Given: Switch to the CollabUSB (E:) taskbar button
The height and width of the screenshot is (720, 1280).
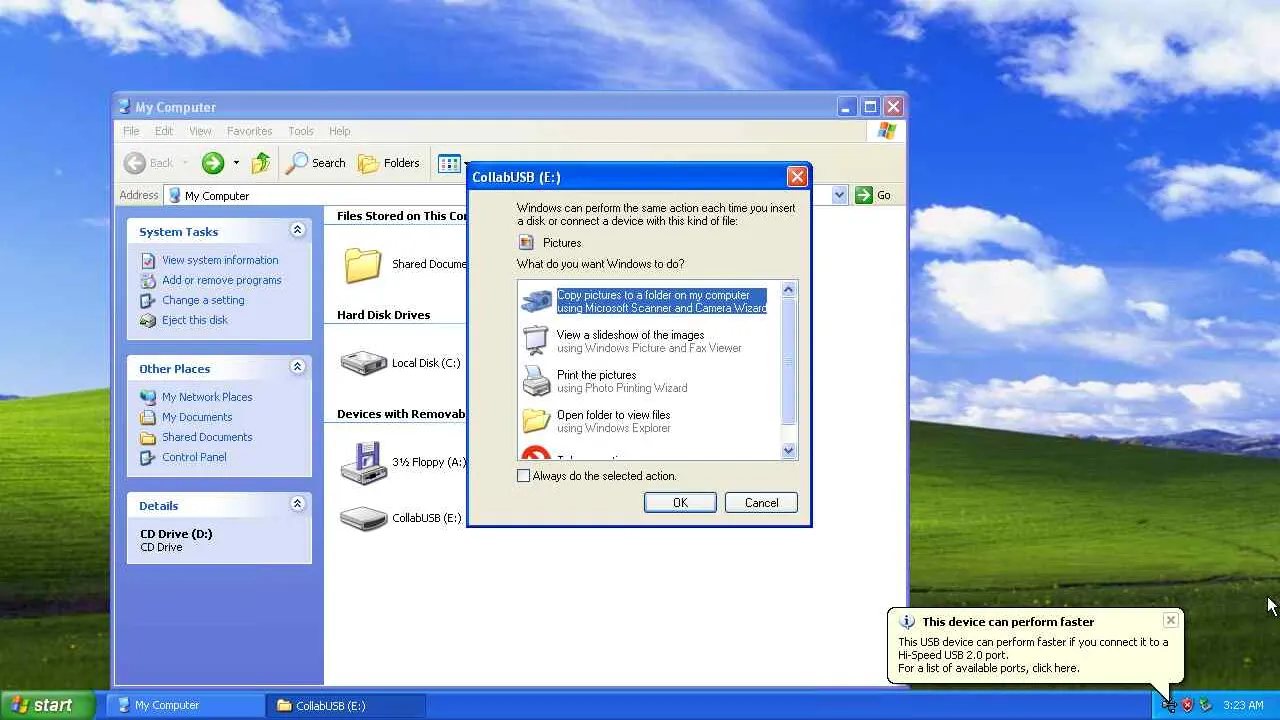Looking at the screenshot, I should tap(346, 705).
